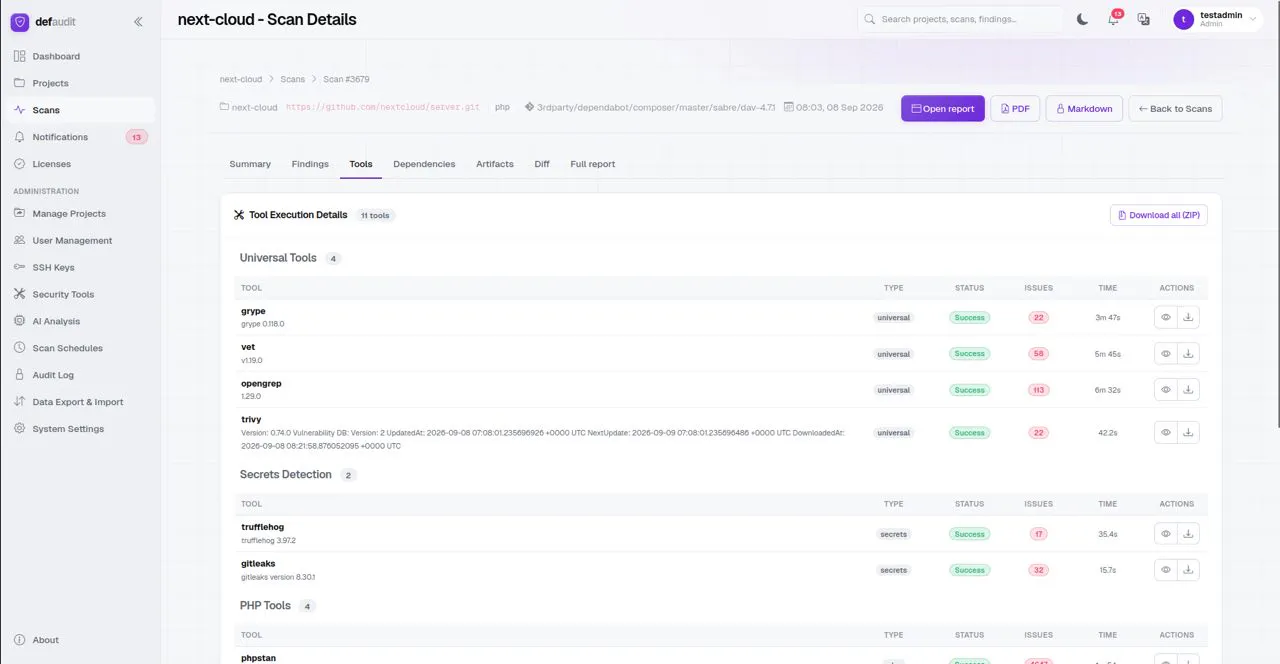
Task: Open Manage Projects in the sidebar
Action: [x=80, y=213]
